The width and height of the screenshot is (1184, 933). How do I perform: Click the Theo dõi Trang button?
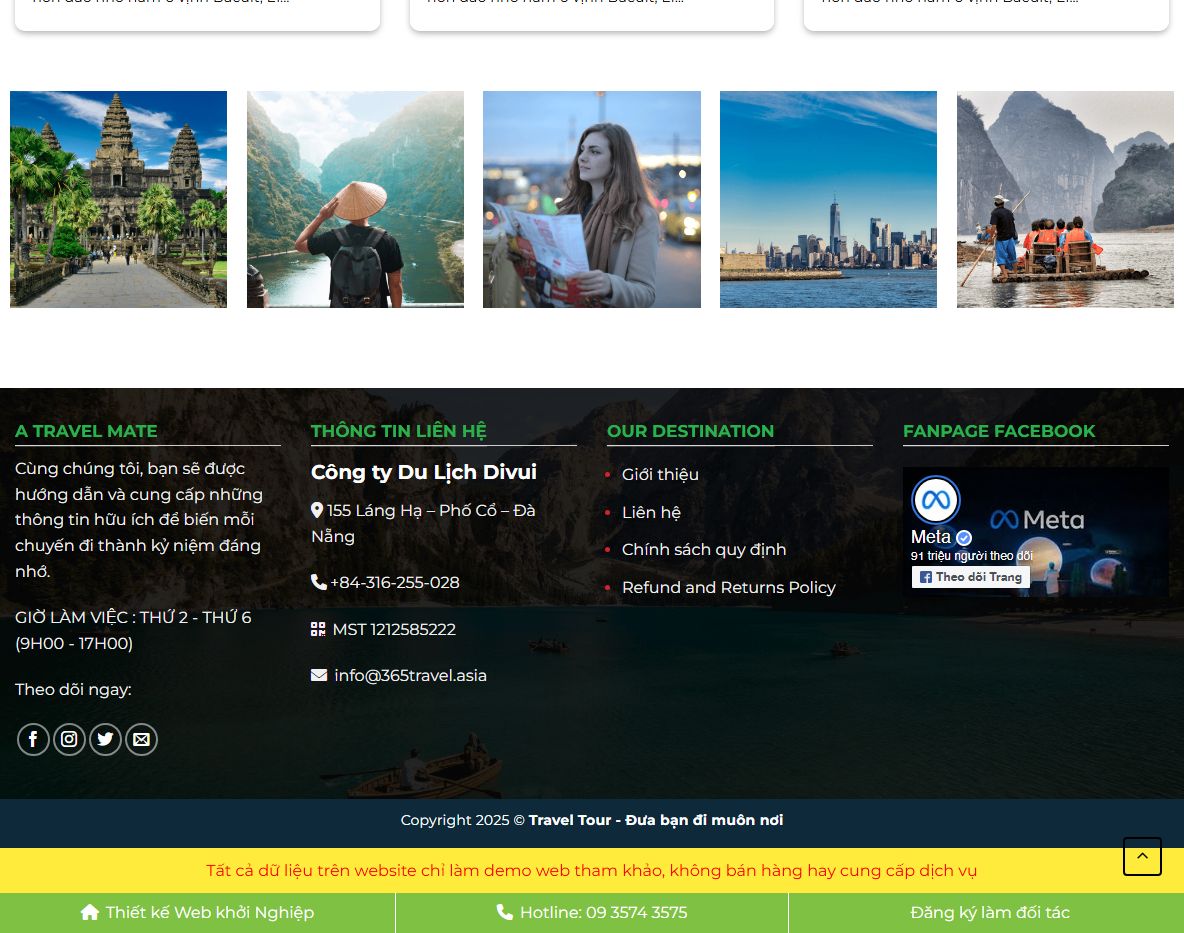[971, 577]
